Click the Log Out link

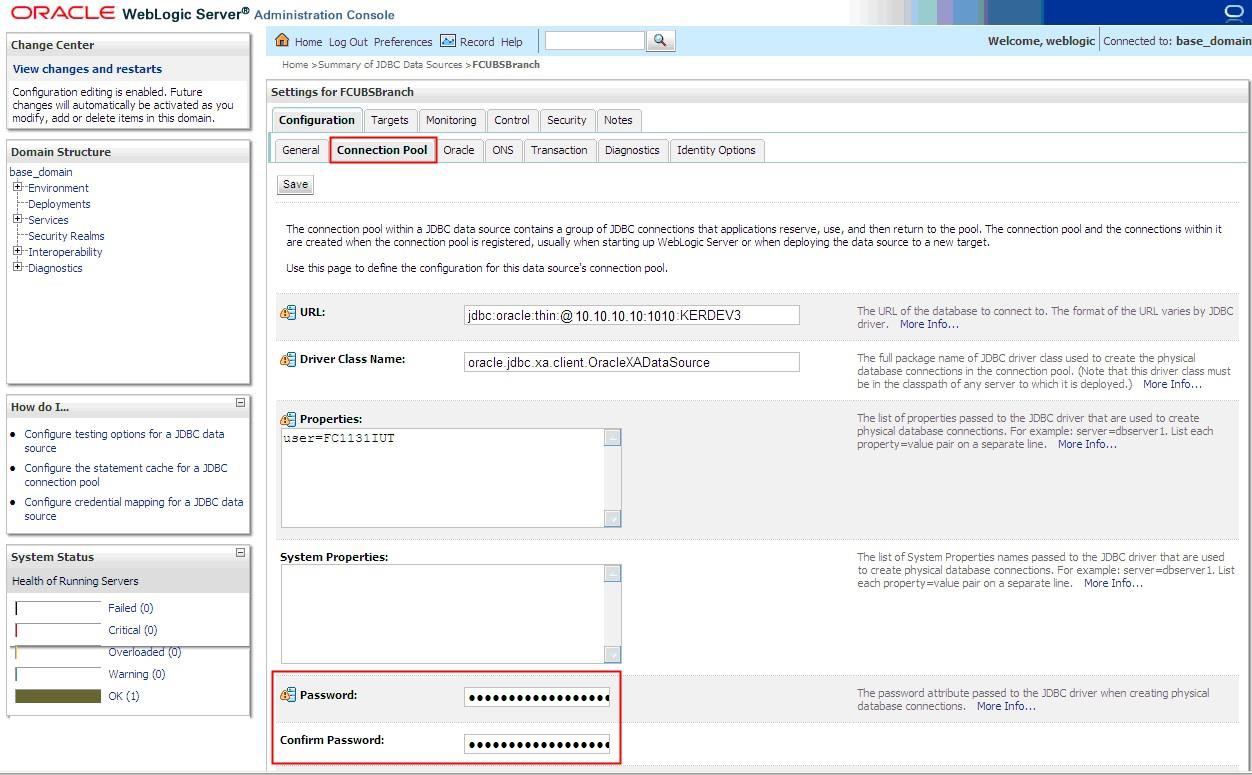348,42
